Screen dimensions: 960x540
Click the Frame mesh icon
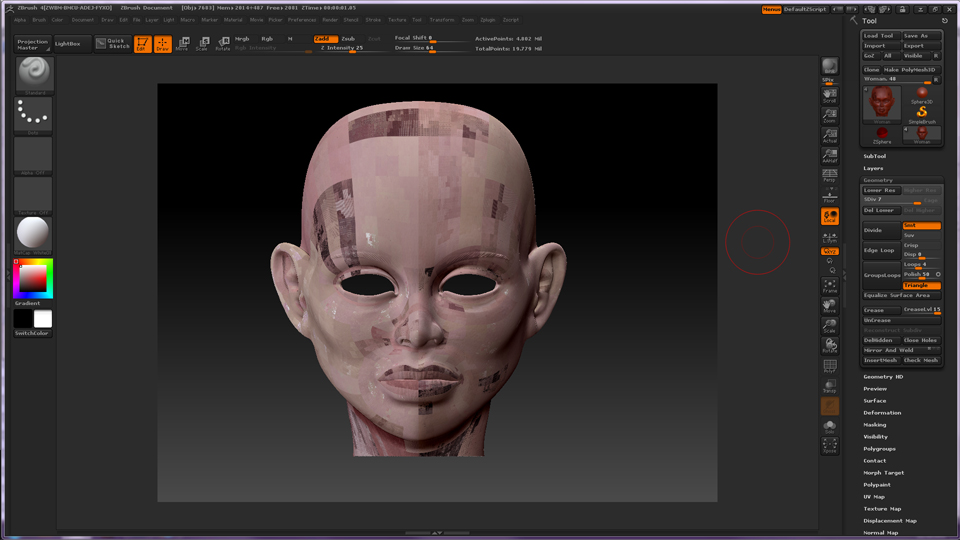tap(829, 286)
